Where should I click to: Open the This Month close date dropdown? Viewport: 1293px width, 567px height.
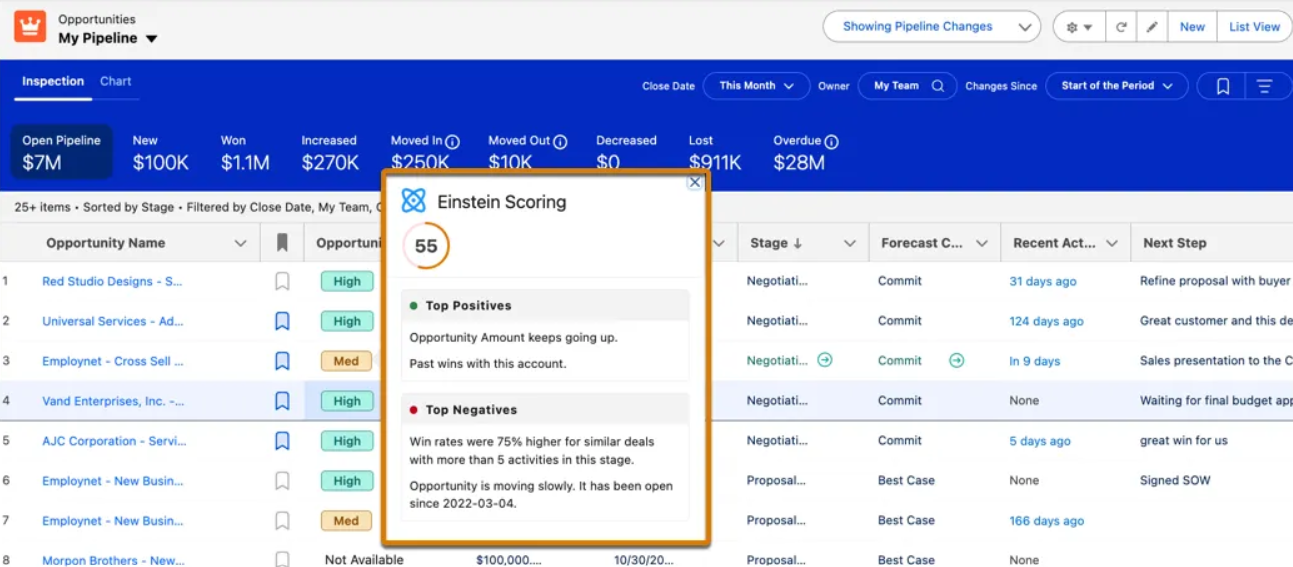click(x=756, y=86)
